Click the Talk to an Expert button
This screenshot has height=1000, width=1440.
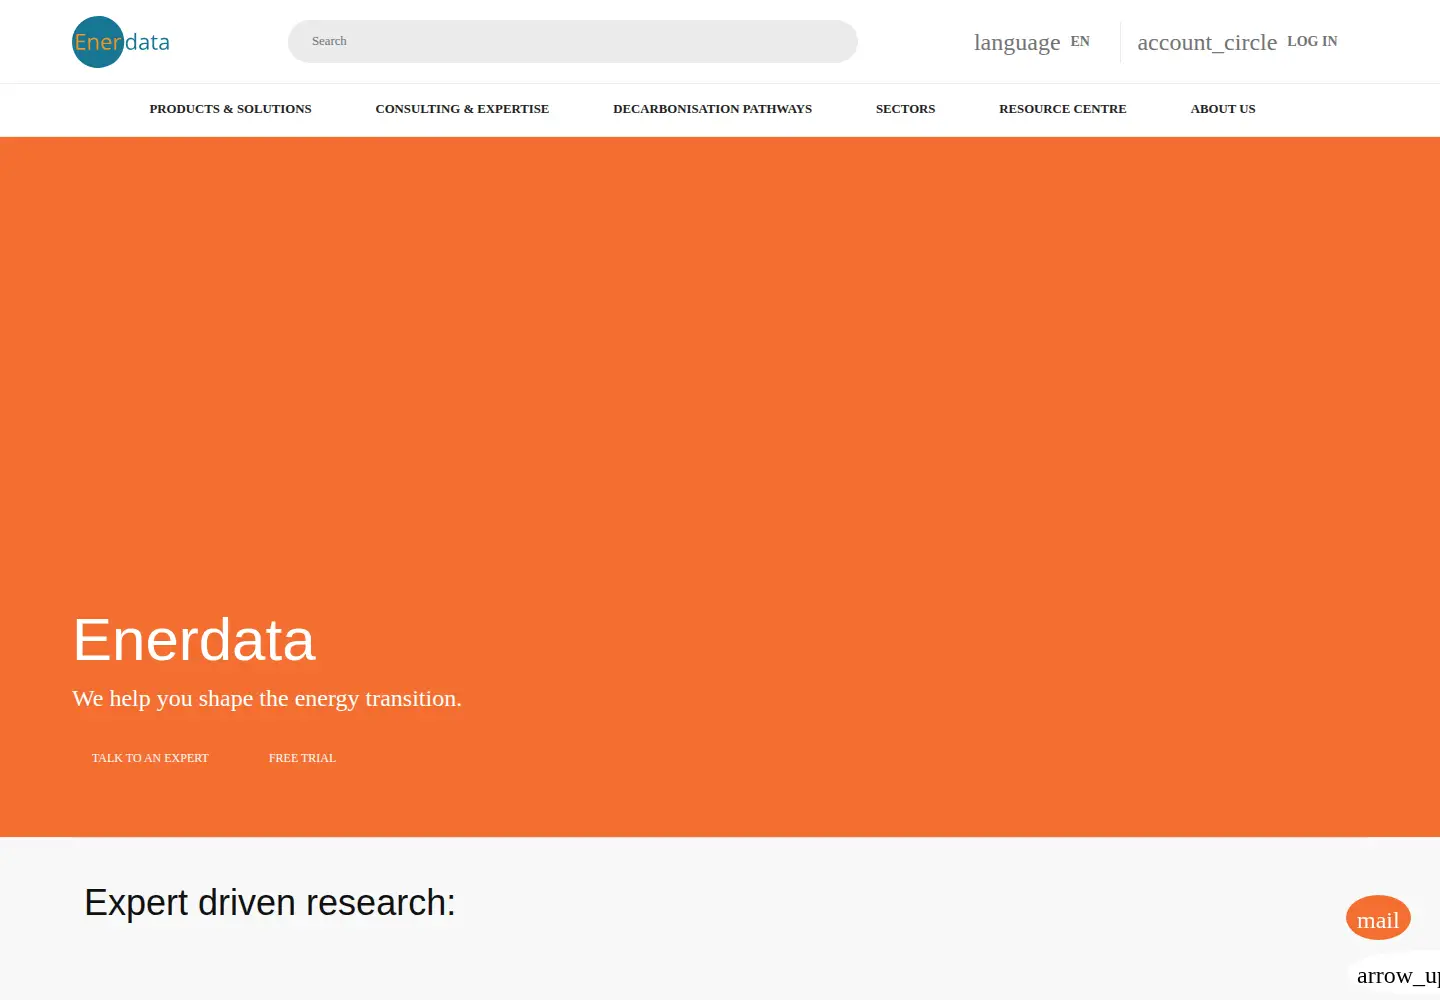point(150,758)
